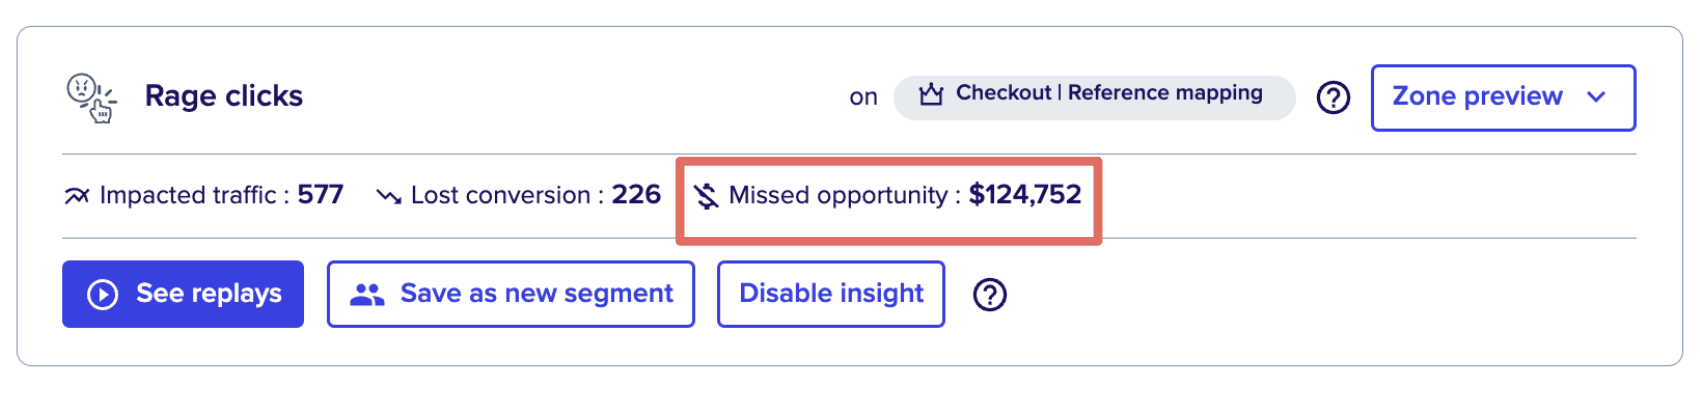Click the See replays button
This screenshot has width=1700, height=402.
tap(183, 294)
